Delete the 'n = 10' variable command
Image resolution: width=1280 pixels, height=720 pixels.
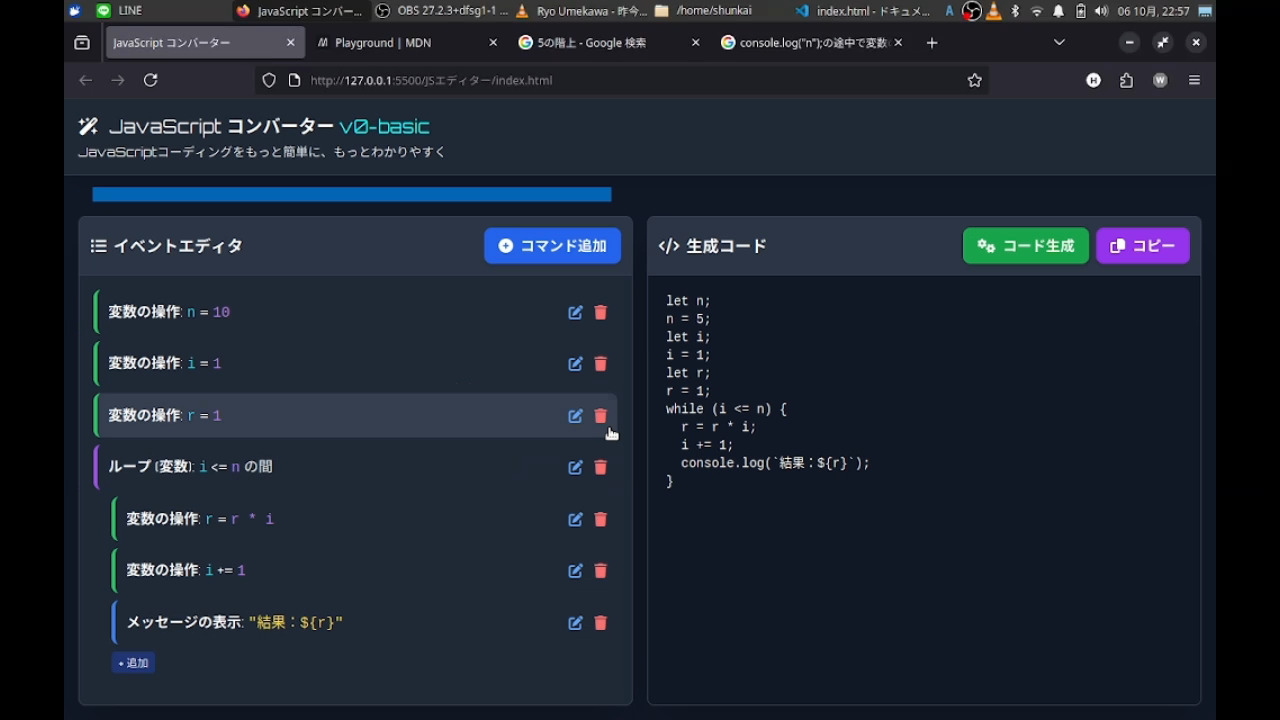click(x=600, y=312)
